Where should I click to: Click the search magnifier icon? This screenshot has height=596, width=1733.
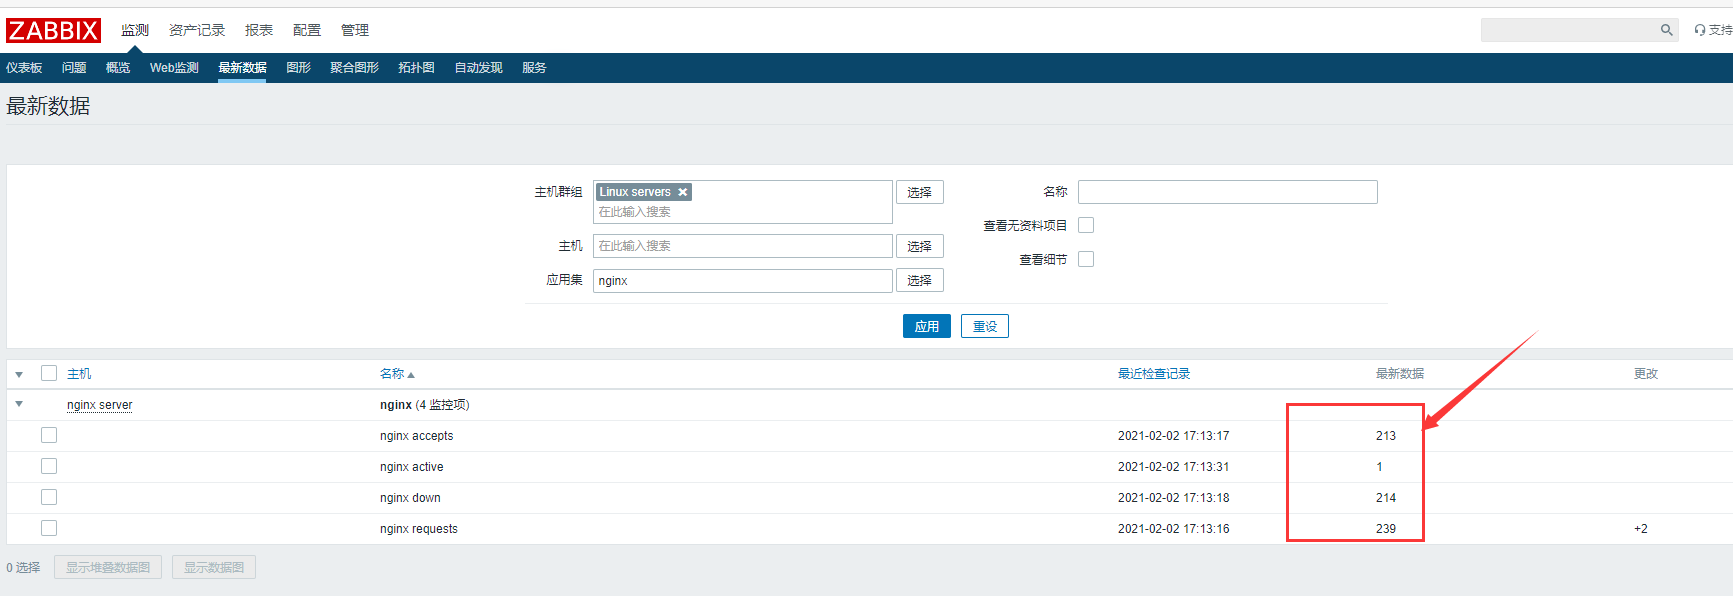[1666, 30]
